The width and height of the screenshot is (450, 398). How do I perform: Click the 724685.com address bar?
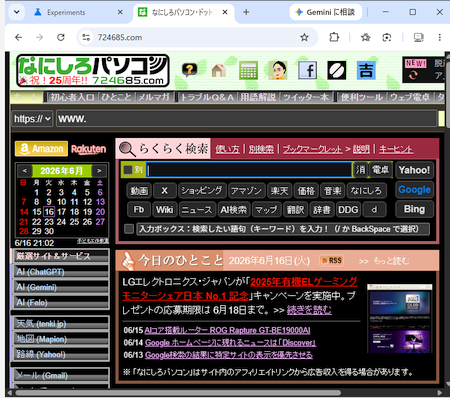click(x=197, y=37)
